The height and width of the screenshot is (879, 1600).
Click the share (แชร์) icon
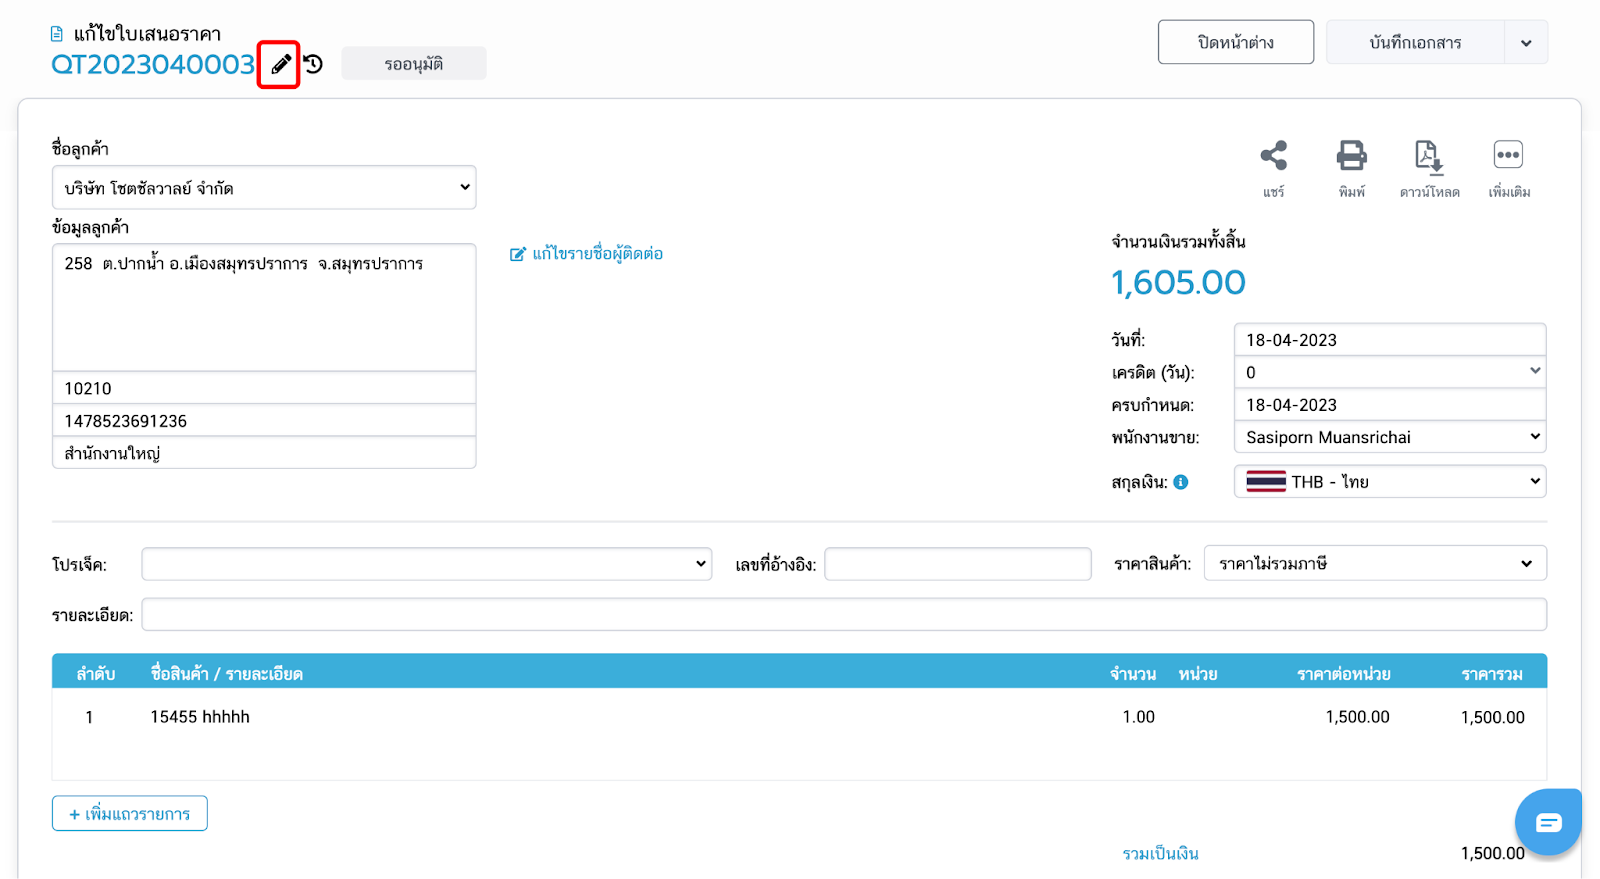click(x=1273, y=156)
